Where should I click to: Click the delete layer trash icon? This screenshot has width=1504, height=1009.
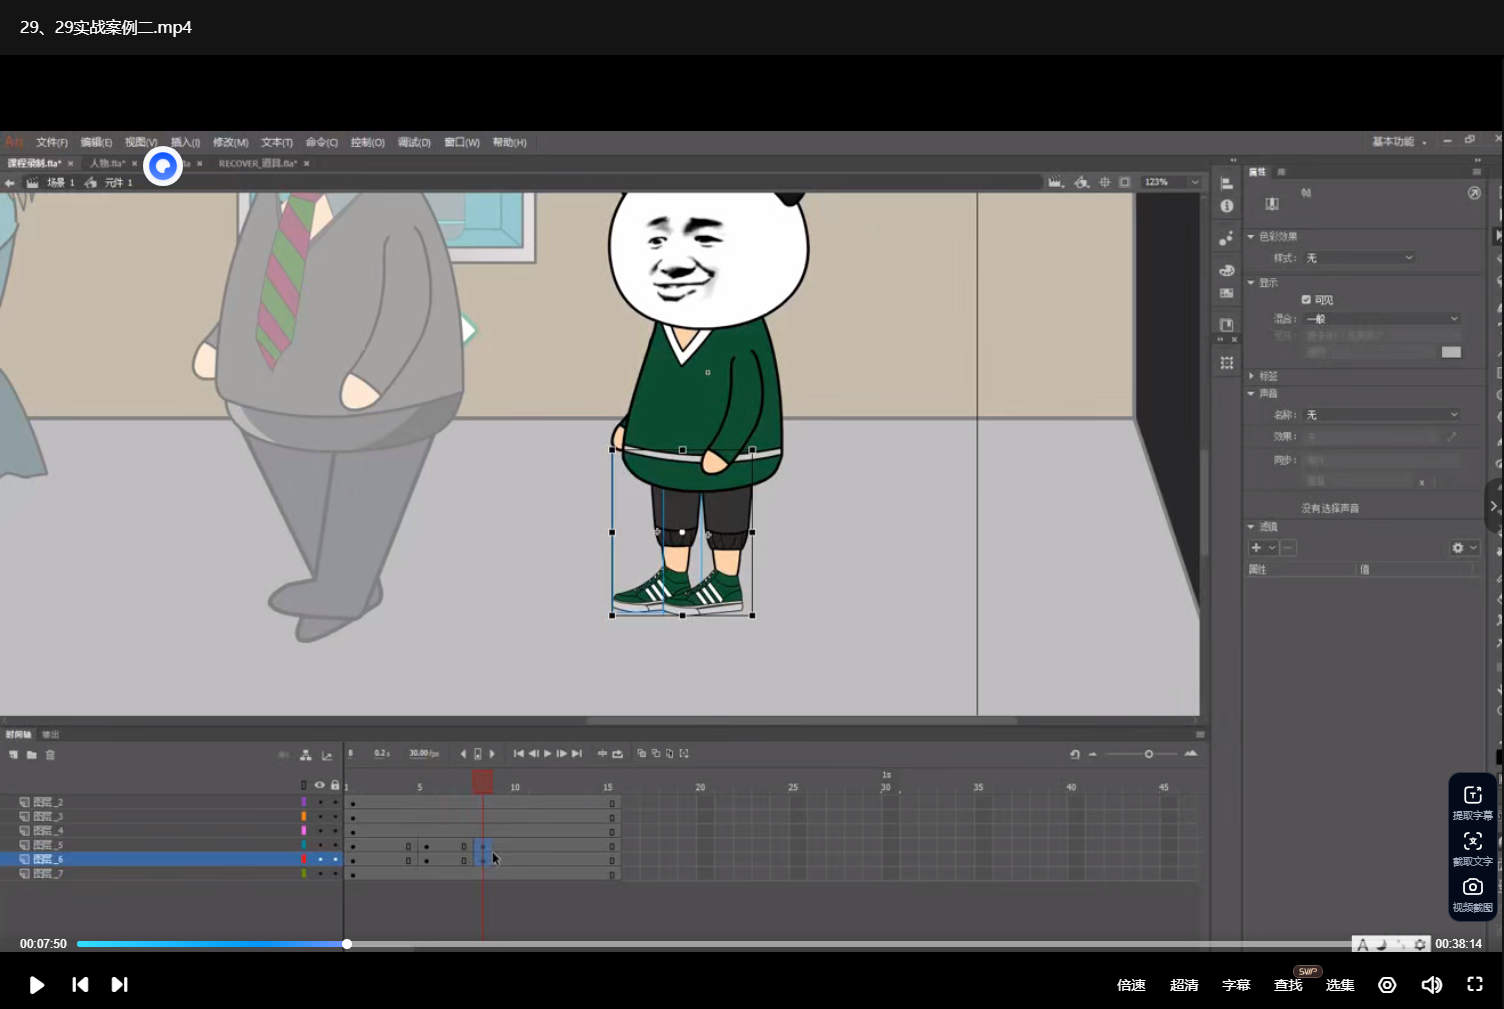50,755
